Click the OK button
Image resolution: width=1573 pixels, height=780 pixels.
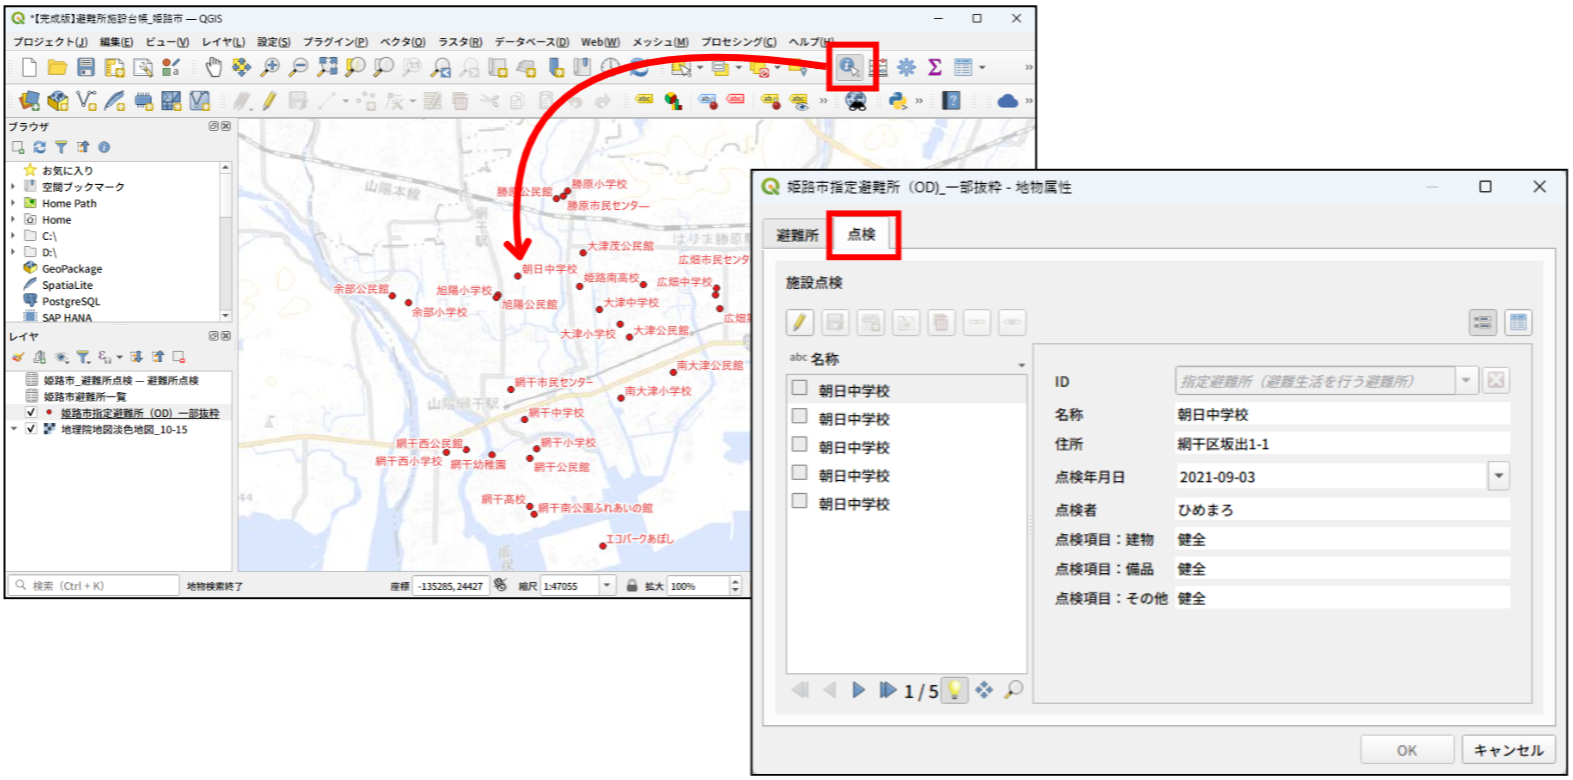(x=1406, y=750)
